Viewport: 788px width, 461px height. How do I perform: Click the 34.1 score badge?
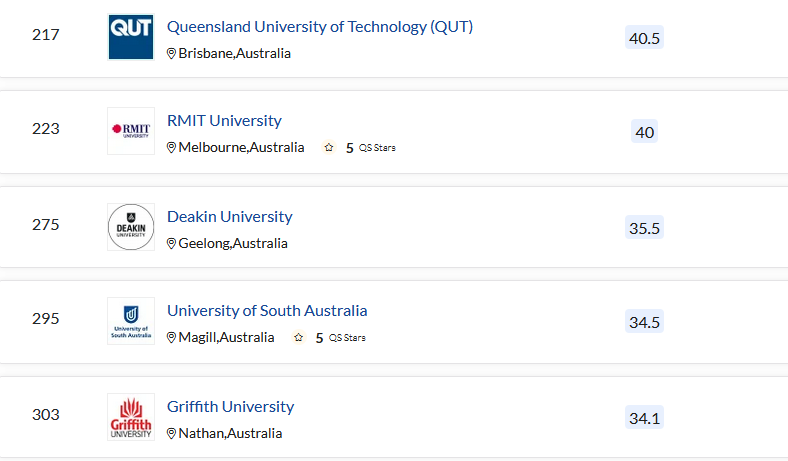tap(644, 418)
